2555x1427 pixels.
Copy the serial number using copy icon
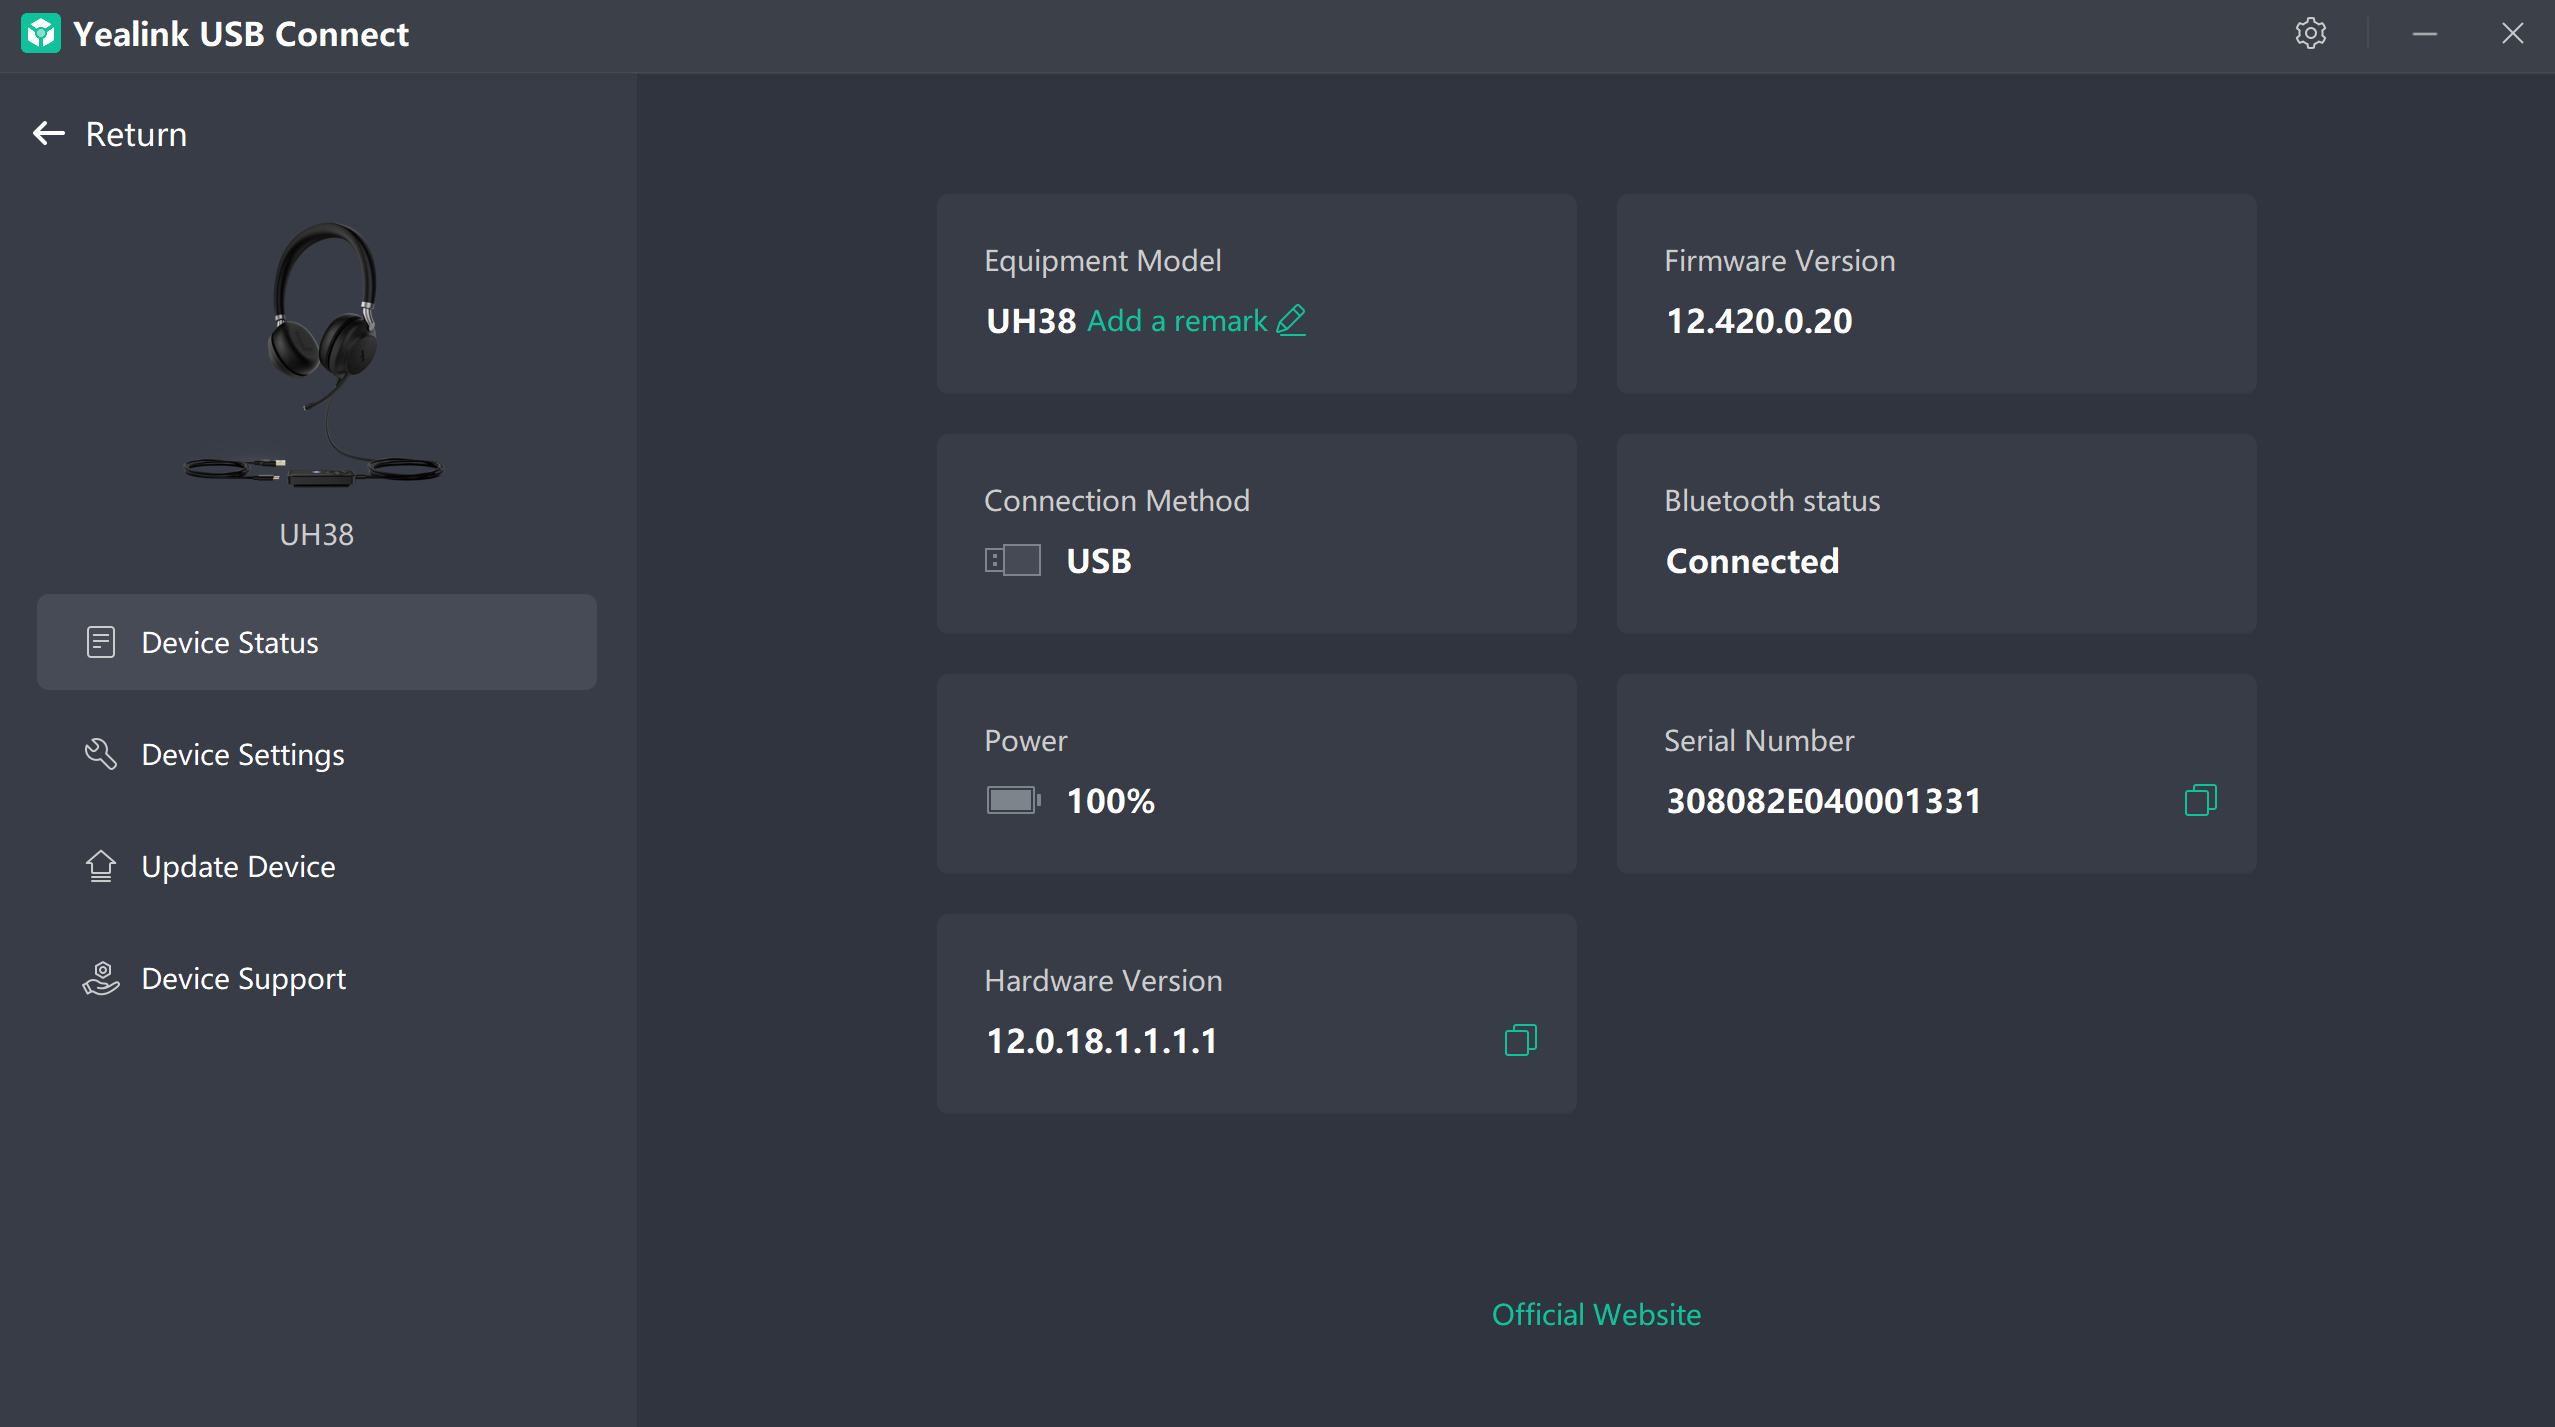tap(2200, 800)
